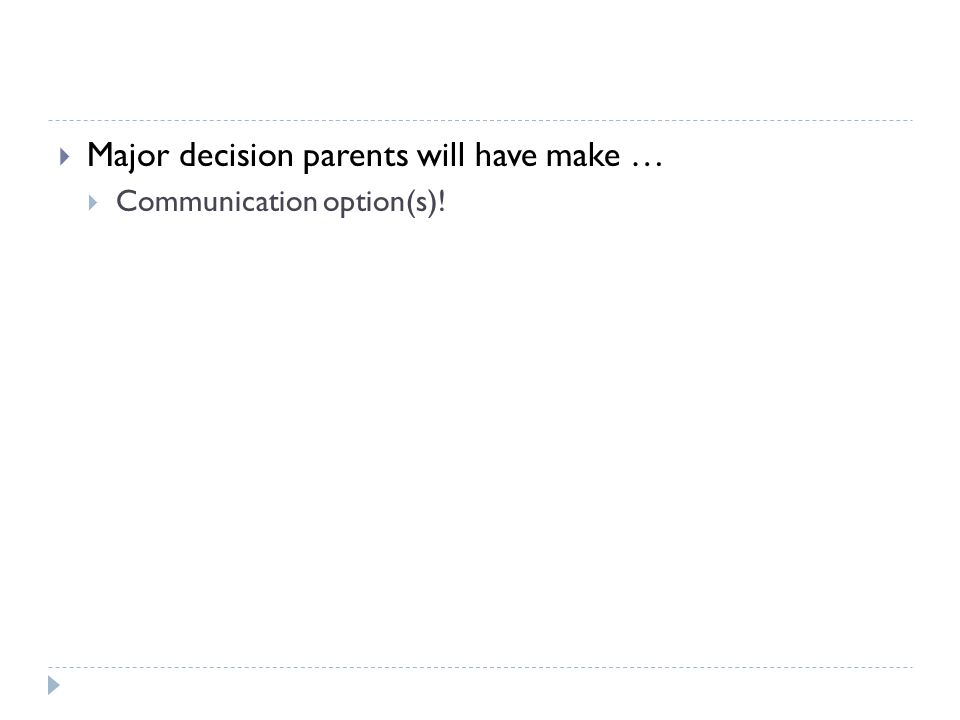The image size is (960, 720).
Task: Click the bottom dashed divider line
Action: (x=480, y=667)
